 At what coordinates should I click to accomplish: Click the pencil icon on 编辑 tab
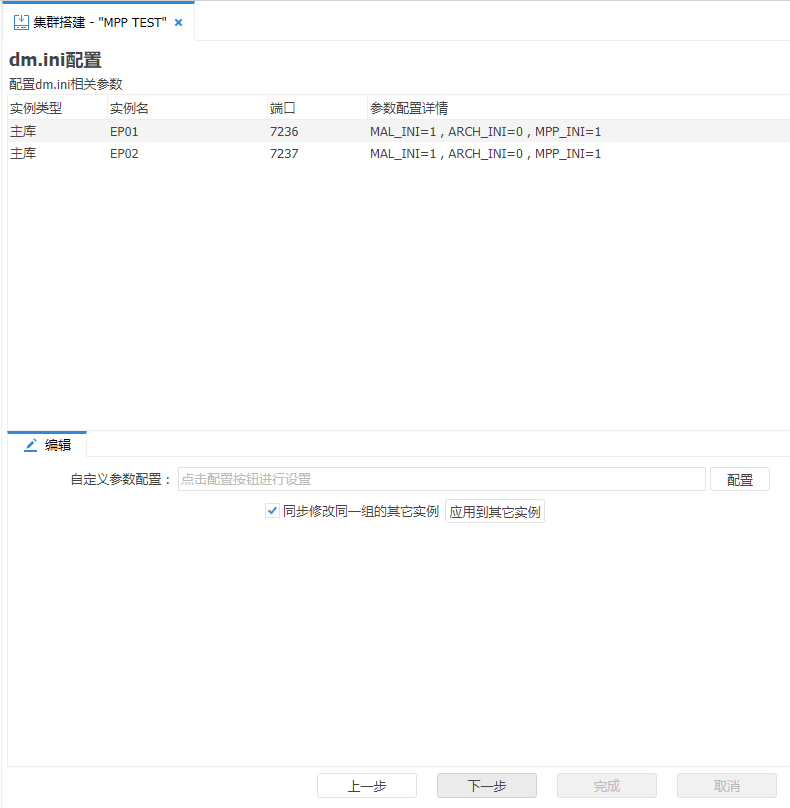31,445
